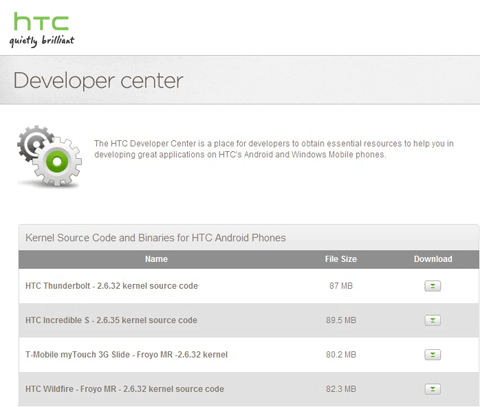Select the Download column header

coord(433,259)
